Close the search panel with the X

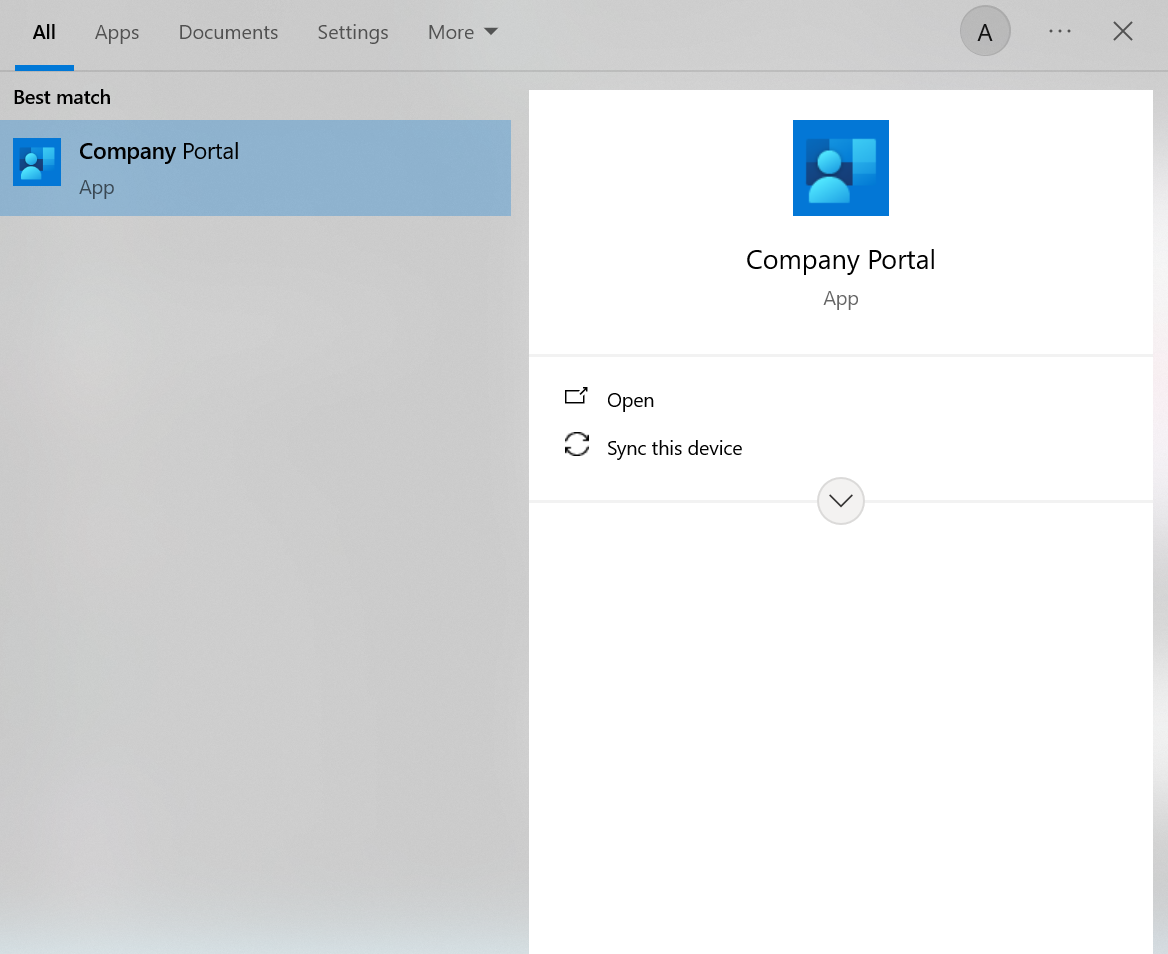click(x=1122, y=32)
